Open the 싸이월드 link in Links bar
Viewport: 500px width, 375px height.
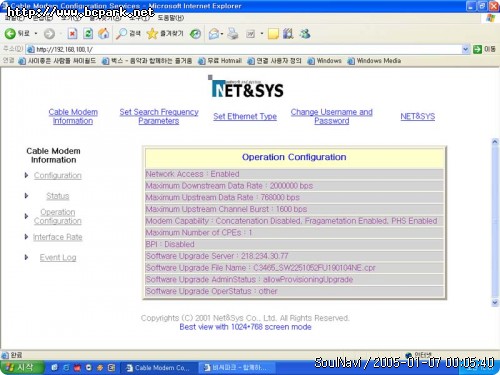pos(57,61)
